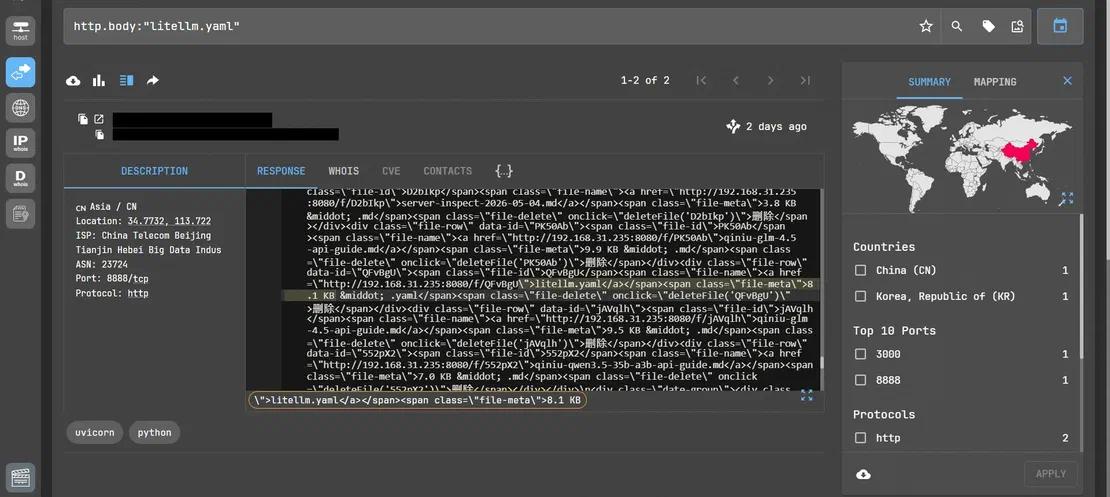Follow the protocol http link

[x=138, y=293]
